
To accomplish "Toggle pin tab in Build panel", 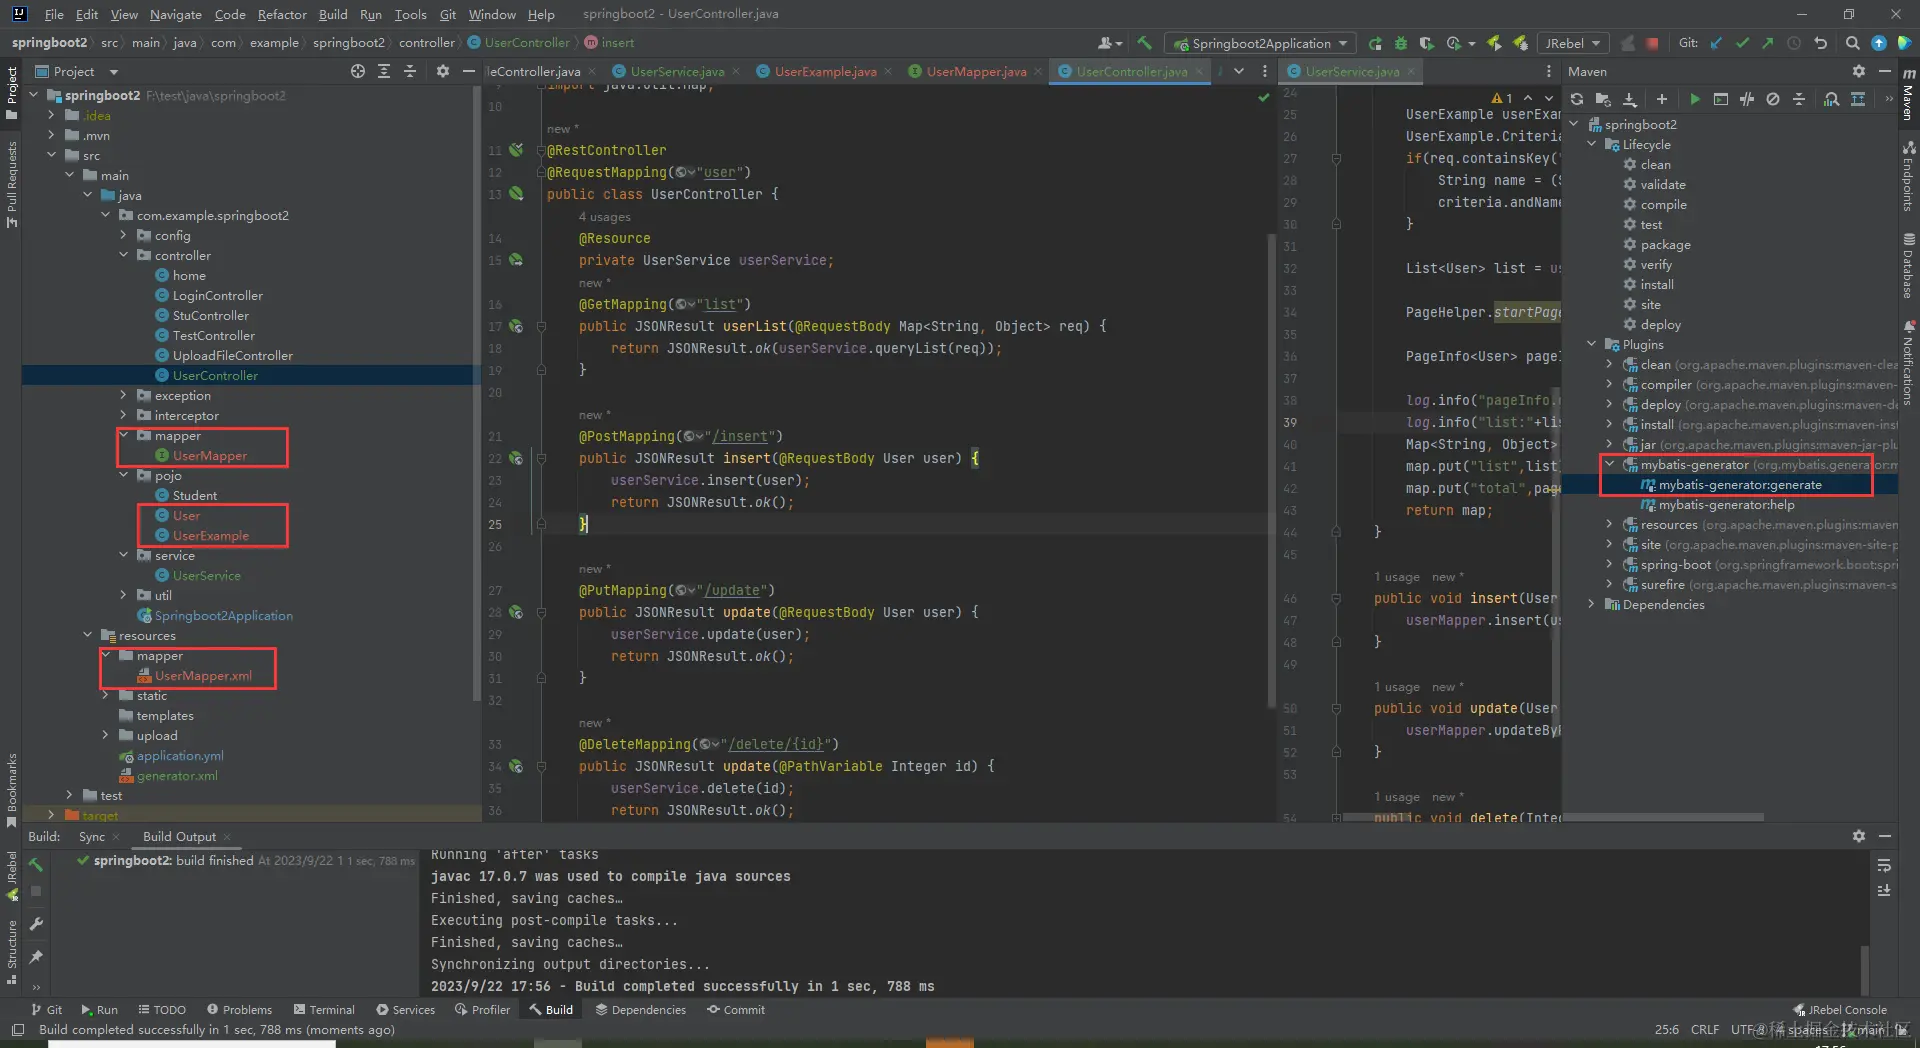I will click(36, 957).
